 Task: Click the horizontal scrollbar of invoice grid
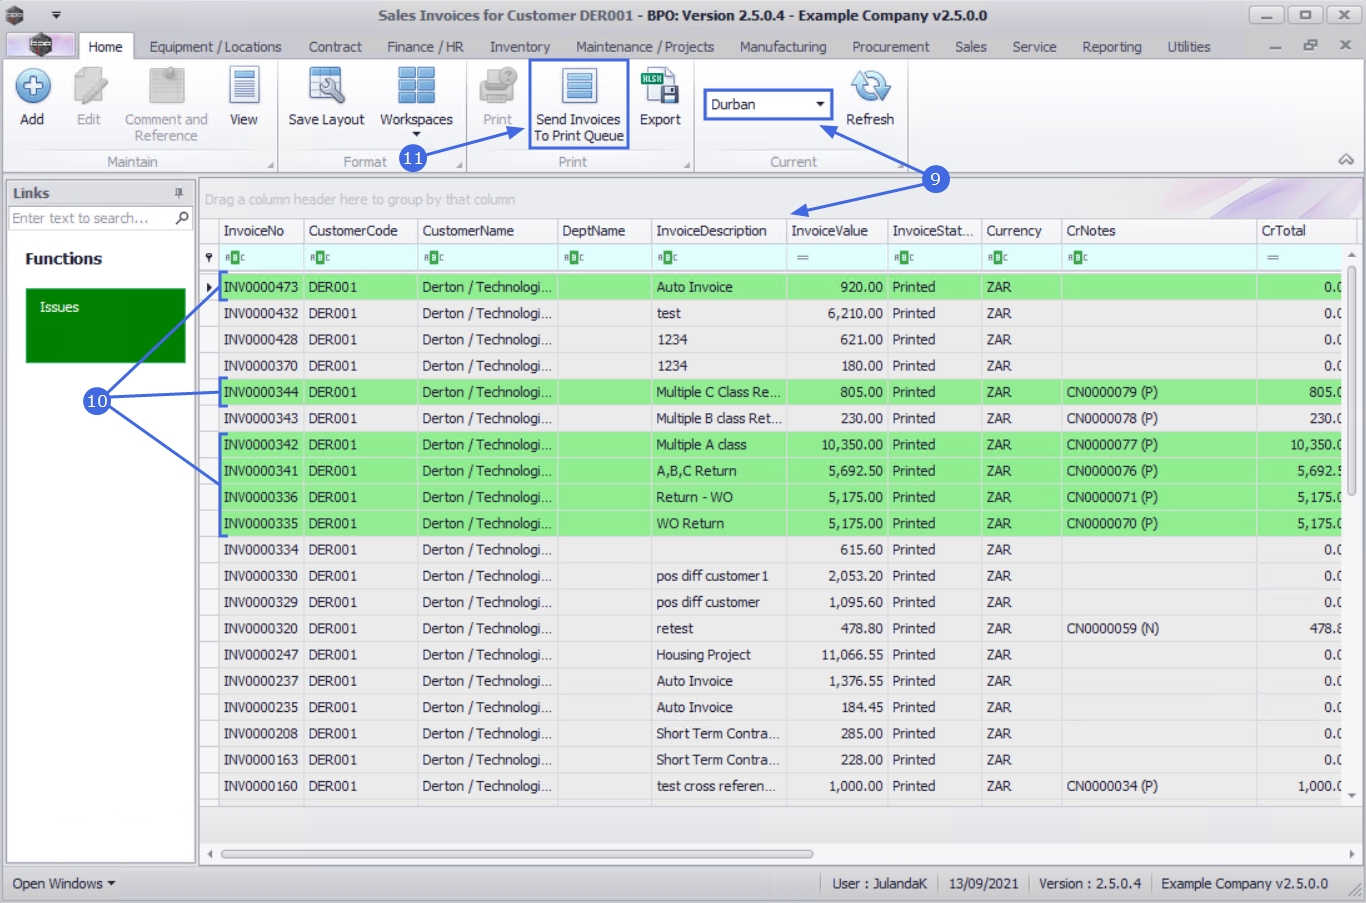click(517, 854)
